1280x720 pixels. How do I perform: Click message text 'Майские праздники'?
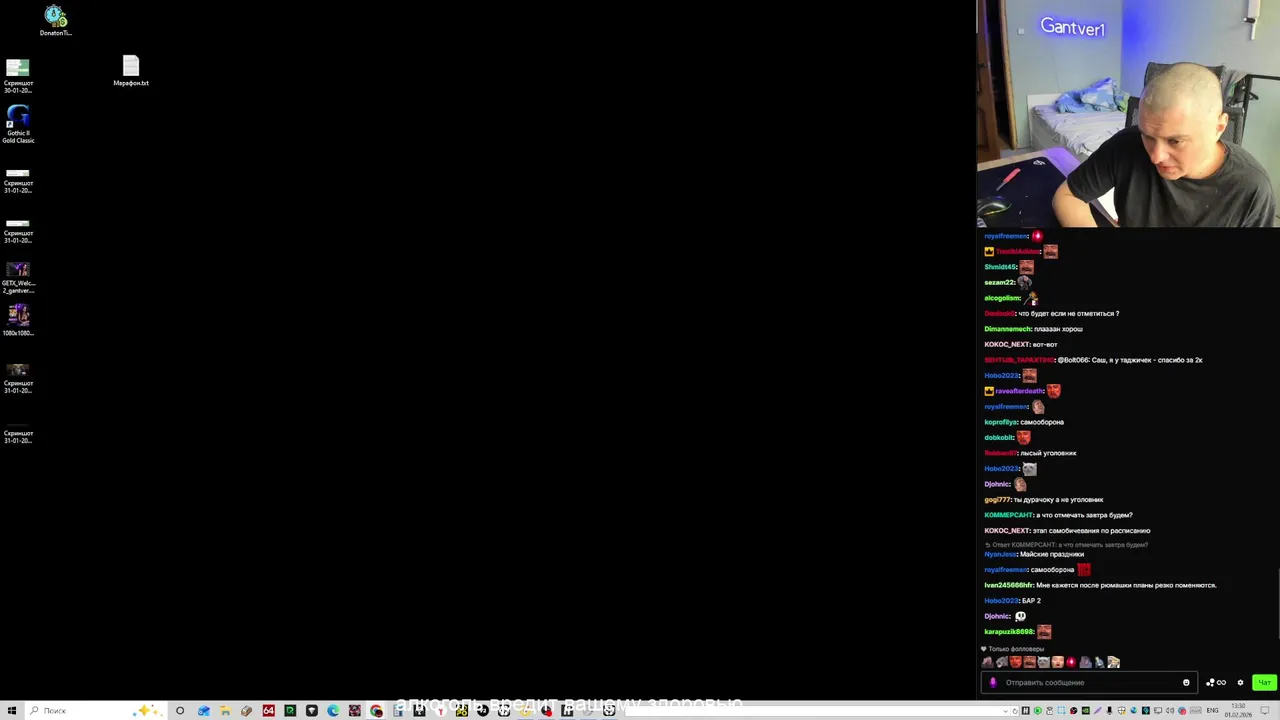pos(1052,554)
